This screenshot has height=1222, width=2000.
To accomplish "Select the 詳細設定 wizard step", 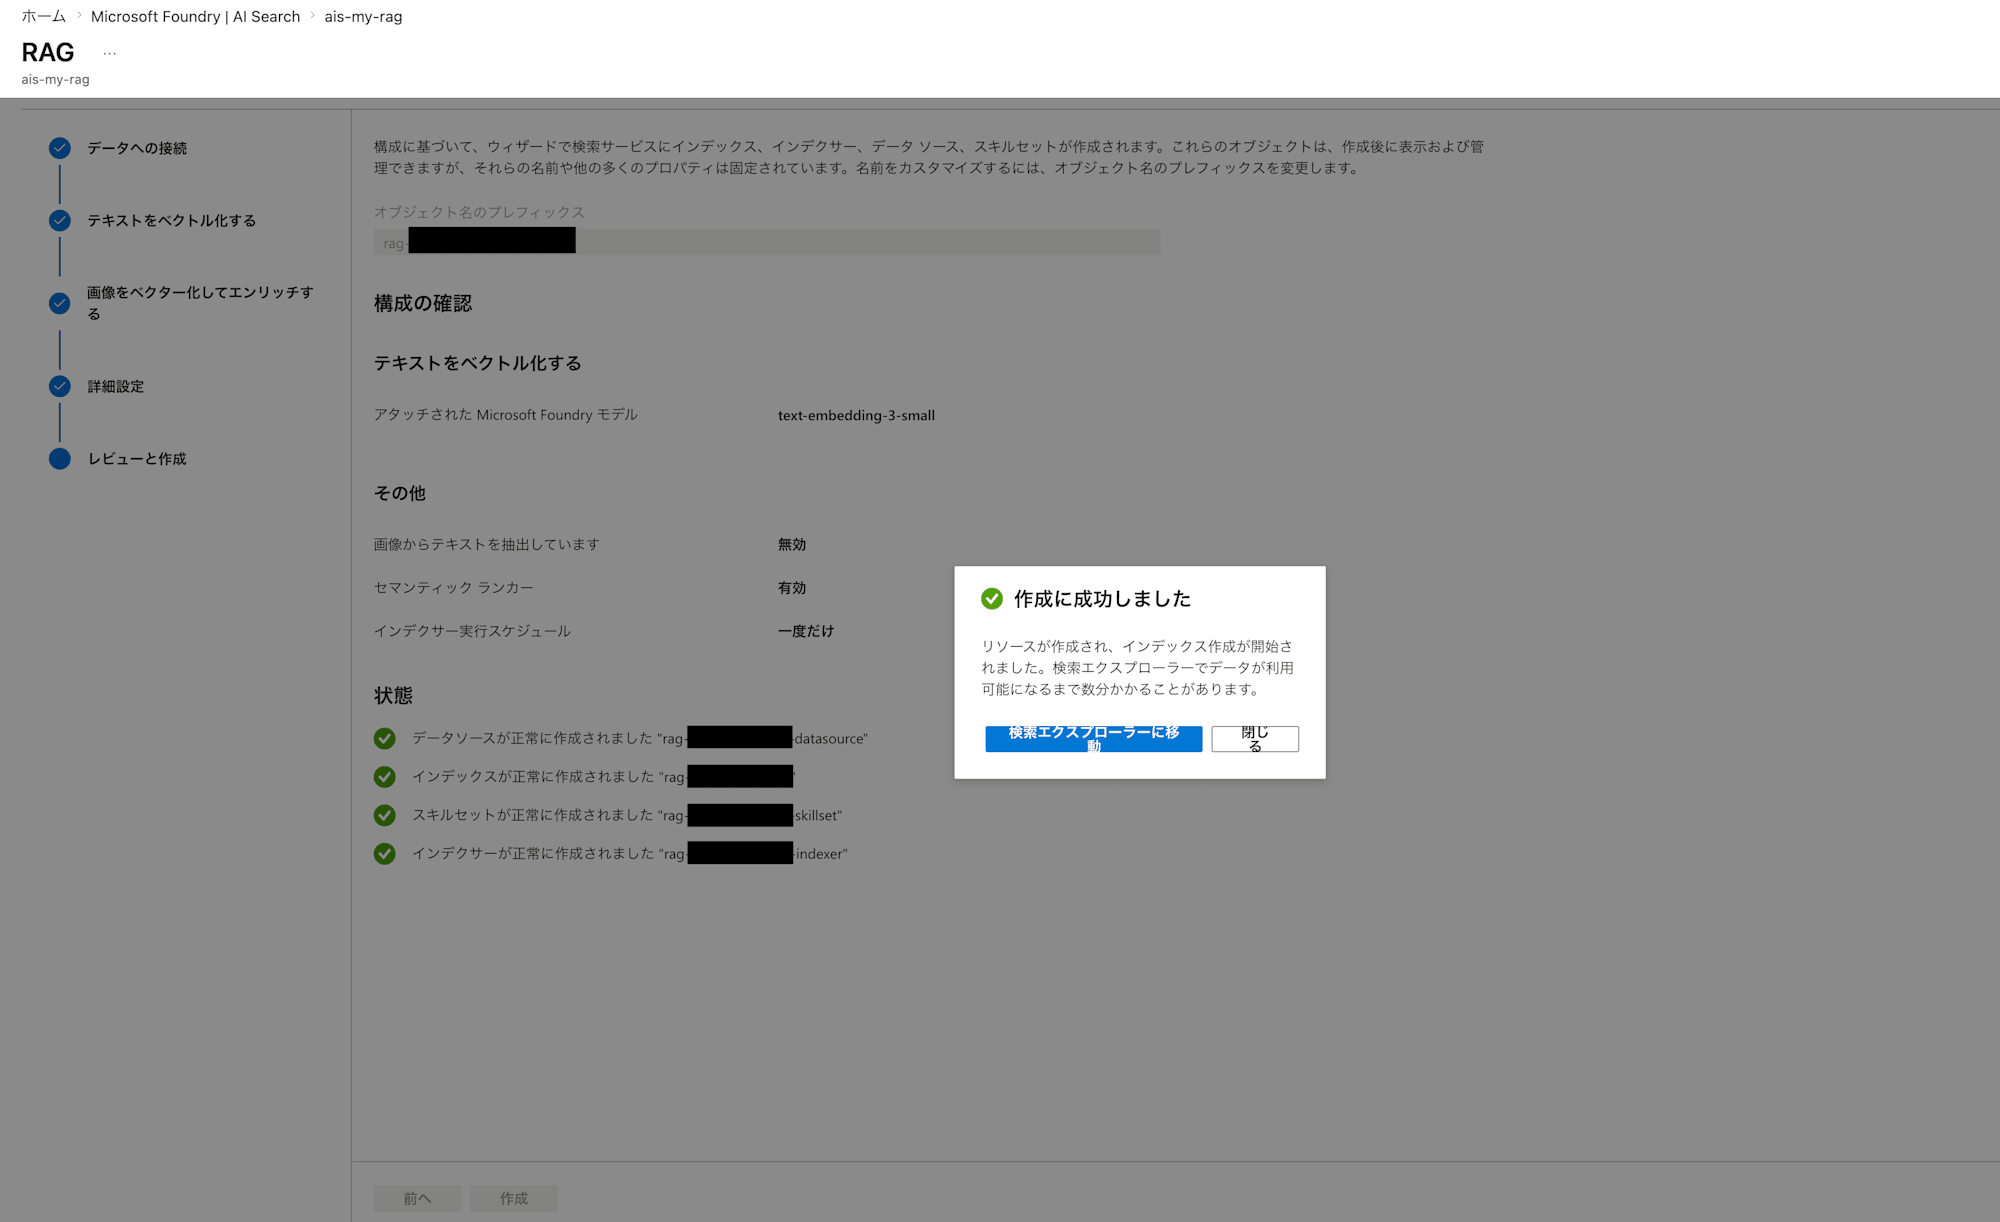I will click(116, 386).
